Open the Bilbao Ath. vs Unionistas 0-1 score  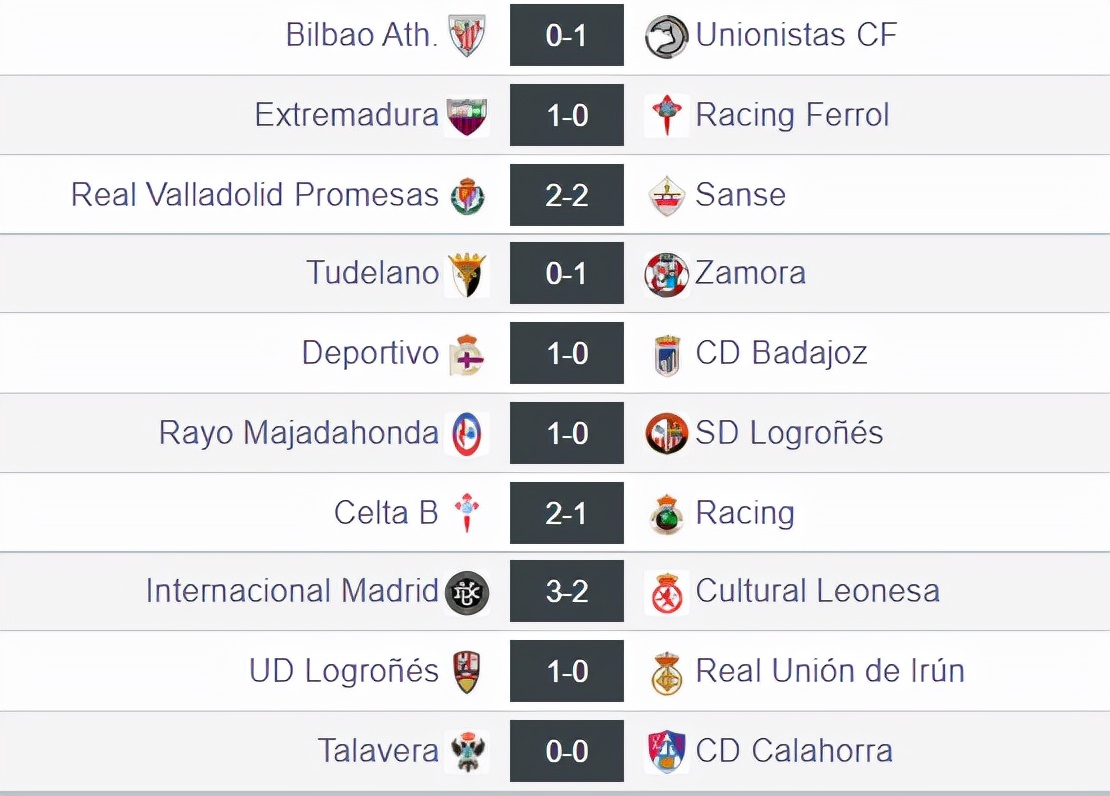pos(567,36)
